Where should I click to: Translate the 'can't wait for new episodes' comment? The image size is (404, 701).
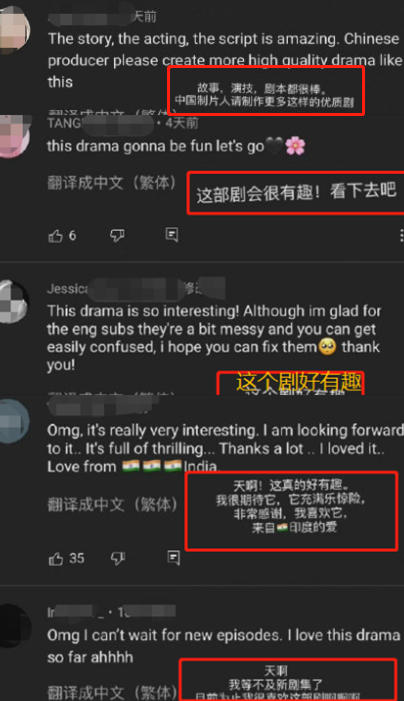pyautogui.click(x=112, y=693)
